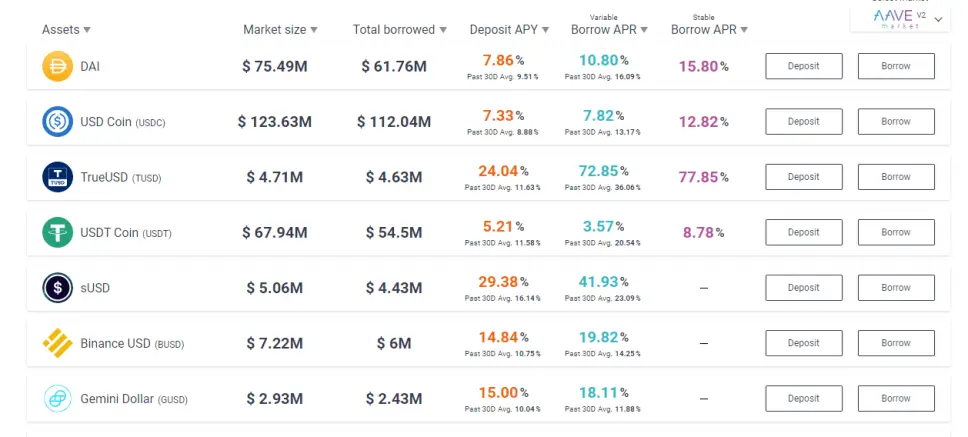Click the sUSD token icon
968x437 pixels.
(x=57, y=288)
